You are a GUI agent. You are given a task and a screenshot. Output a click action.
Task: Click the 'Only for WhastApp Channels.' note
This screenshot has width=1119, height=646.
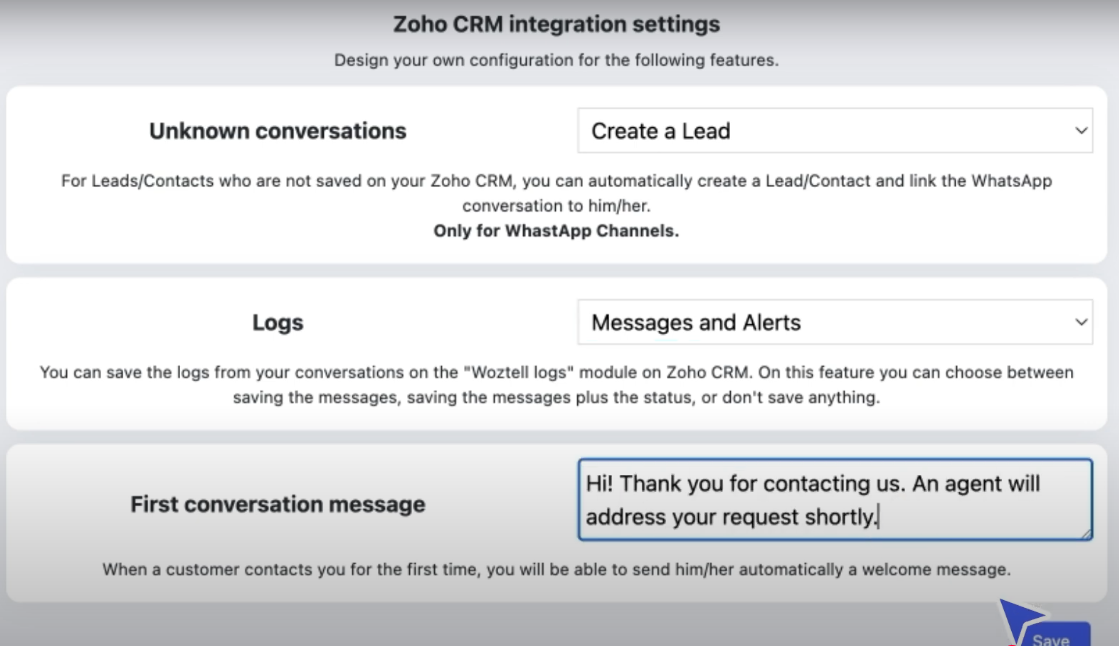[557, 231]
